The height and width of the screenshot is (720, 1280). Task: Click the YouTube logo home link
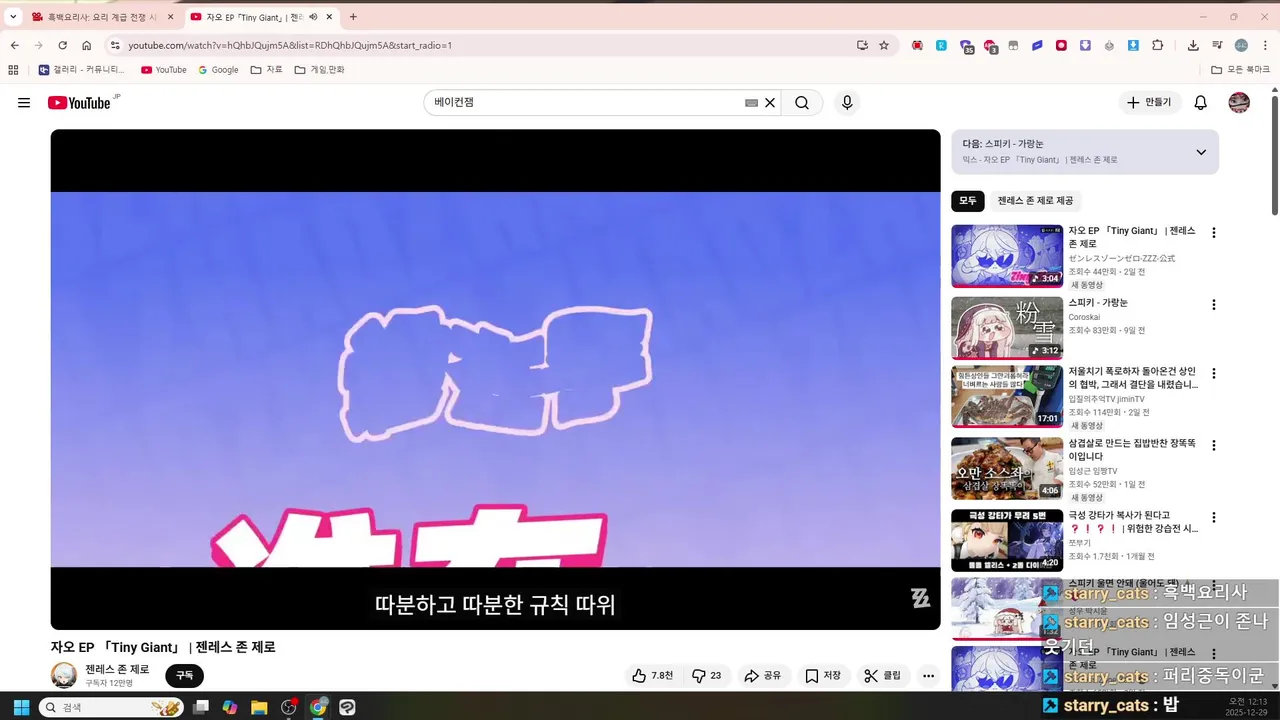(x=79, y=103)
